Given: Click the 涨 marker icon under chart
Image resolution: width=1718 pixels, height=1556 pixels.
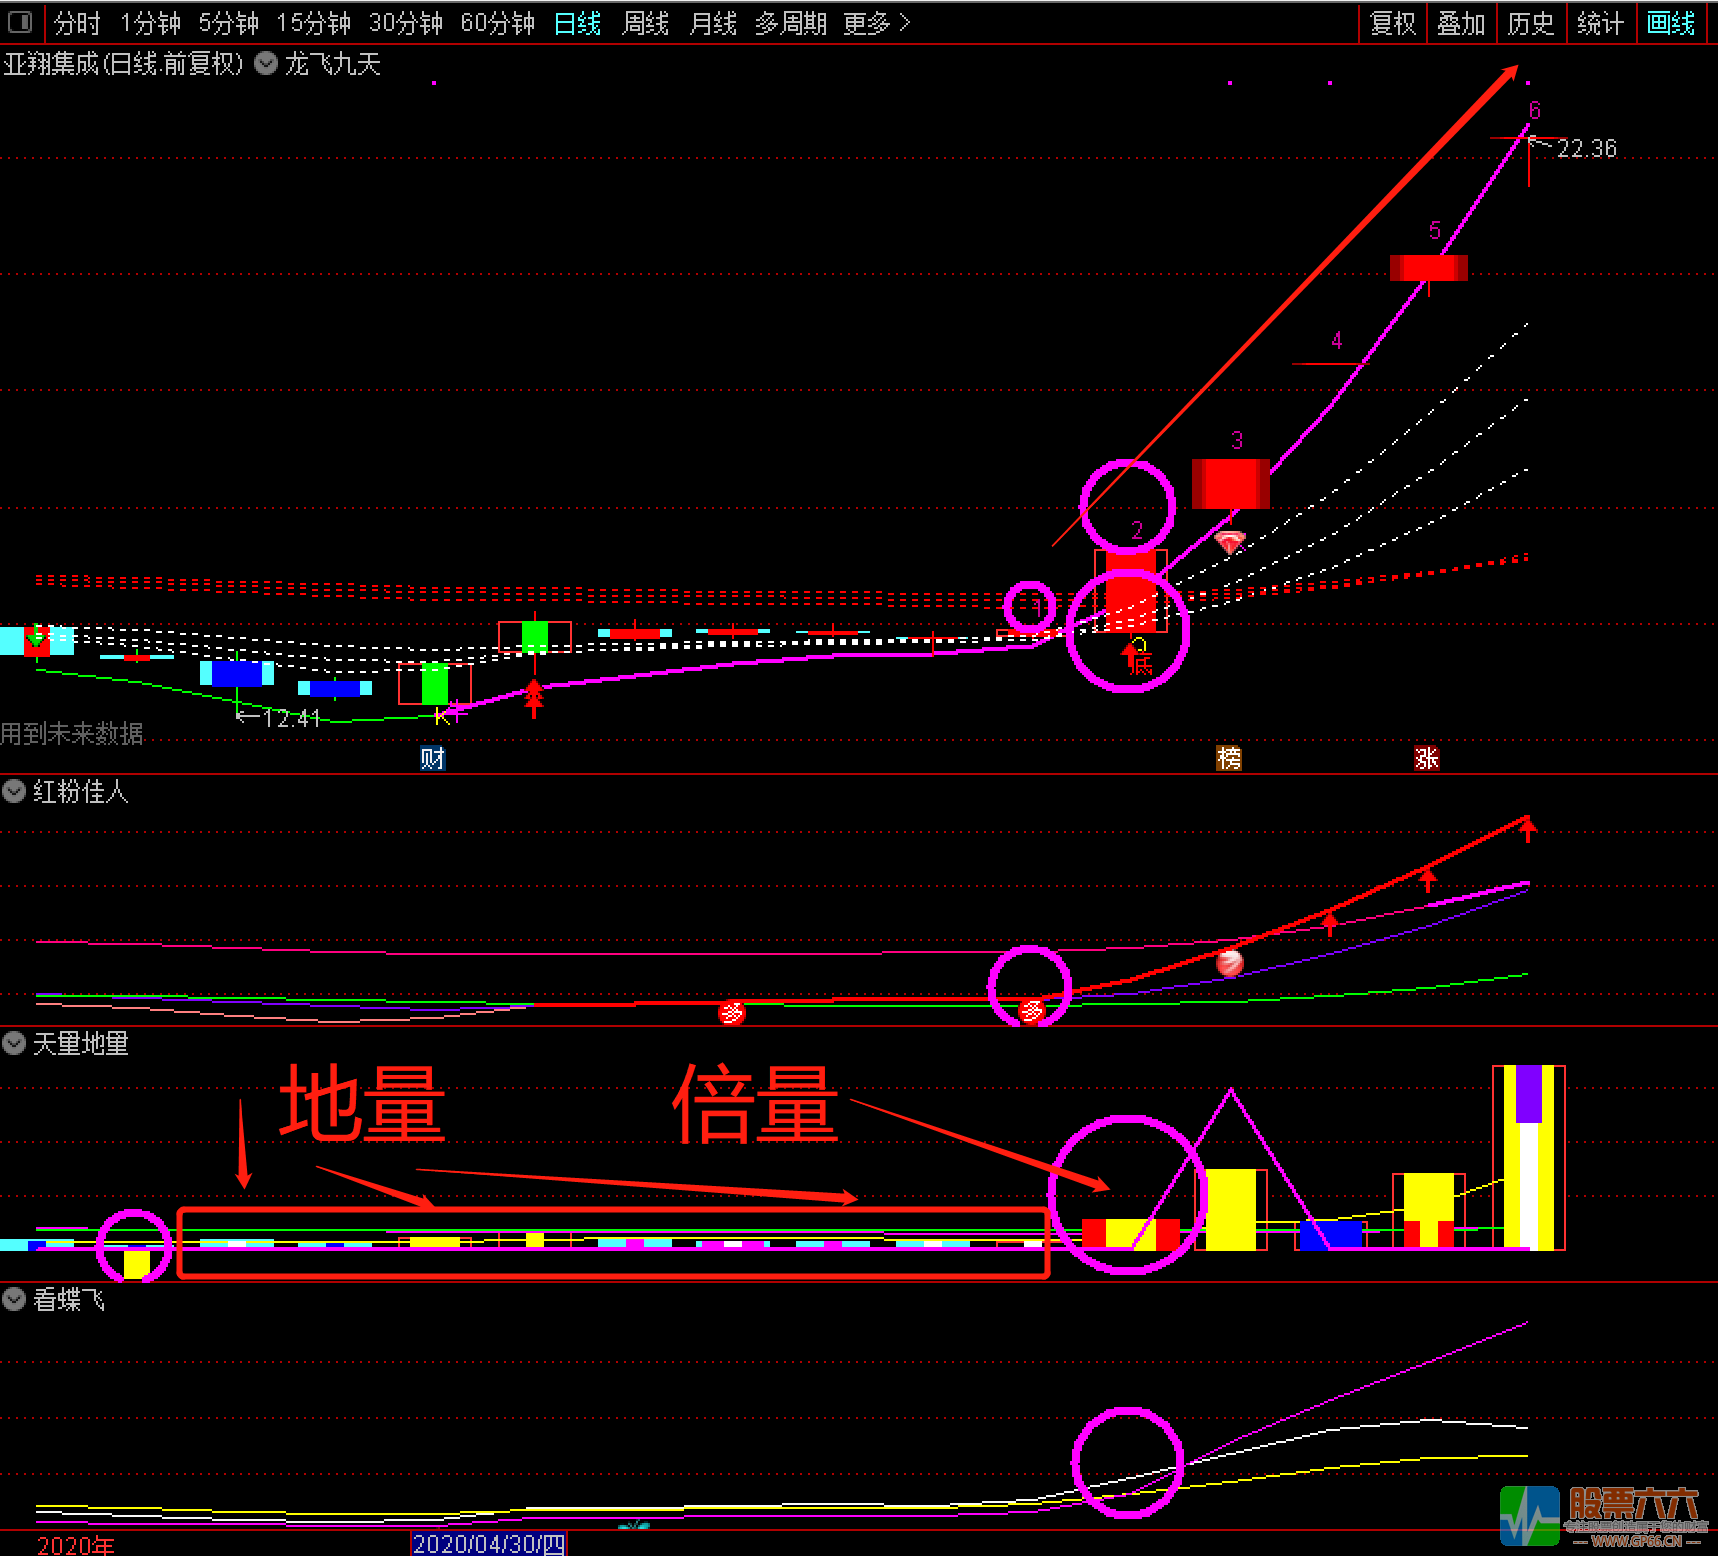Looking at the screenshot, I should click(1426, 758).
